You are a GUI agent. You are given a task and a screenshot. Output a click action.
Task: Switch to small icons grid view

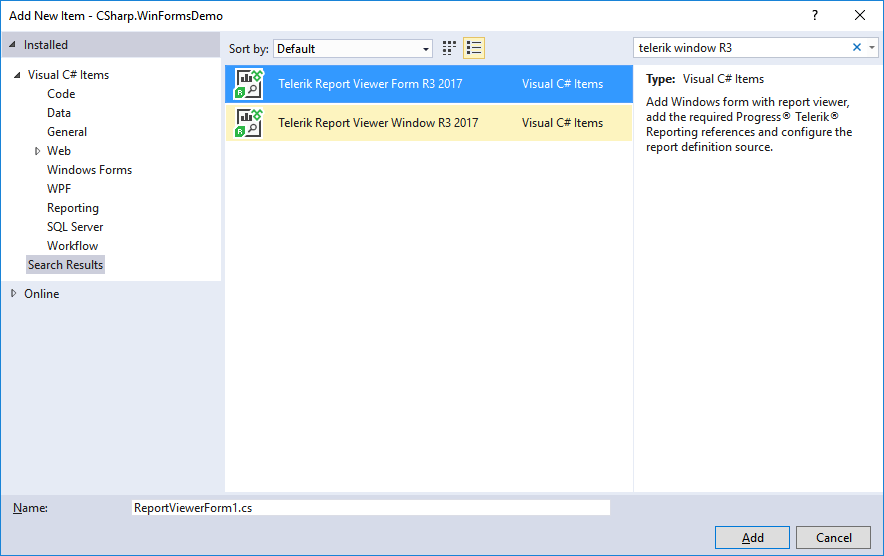449,48
